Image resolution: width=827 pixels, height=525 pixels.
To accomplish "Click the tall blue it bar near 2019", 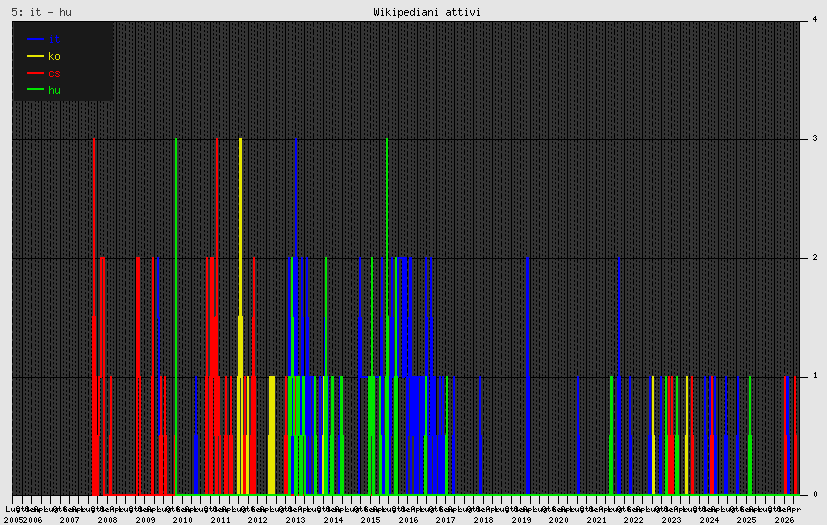I will [527, 376].
